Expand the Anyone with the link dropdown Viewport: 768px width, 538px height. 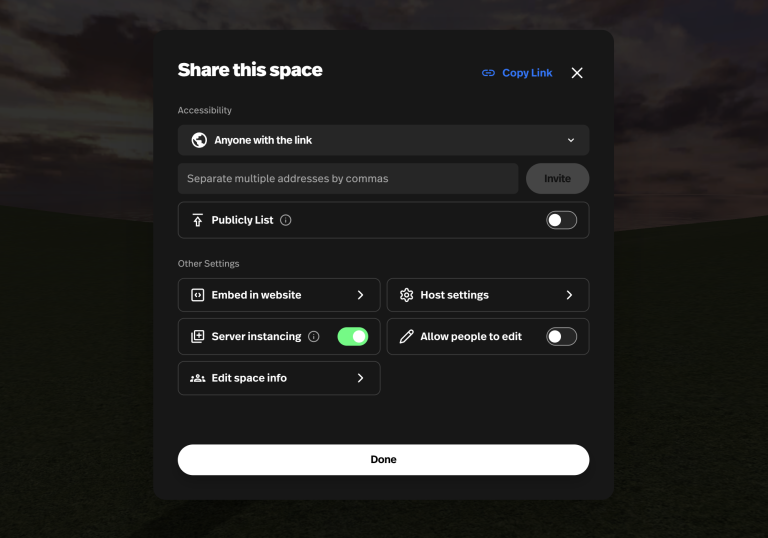coord(384,140)
